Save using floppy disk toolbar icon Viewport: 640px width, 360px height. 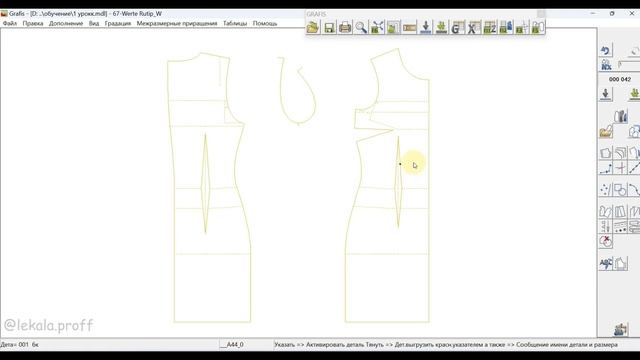tap(329, 27)
